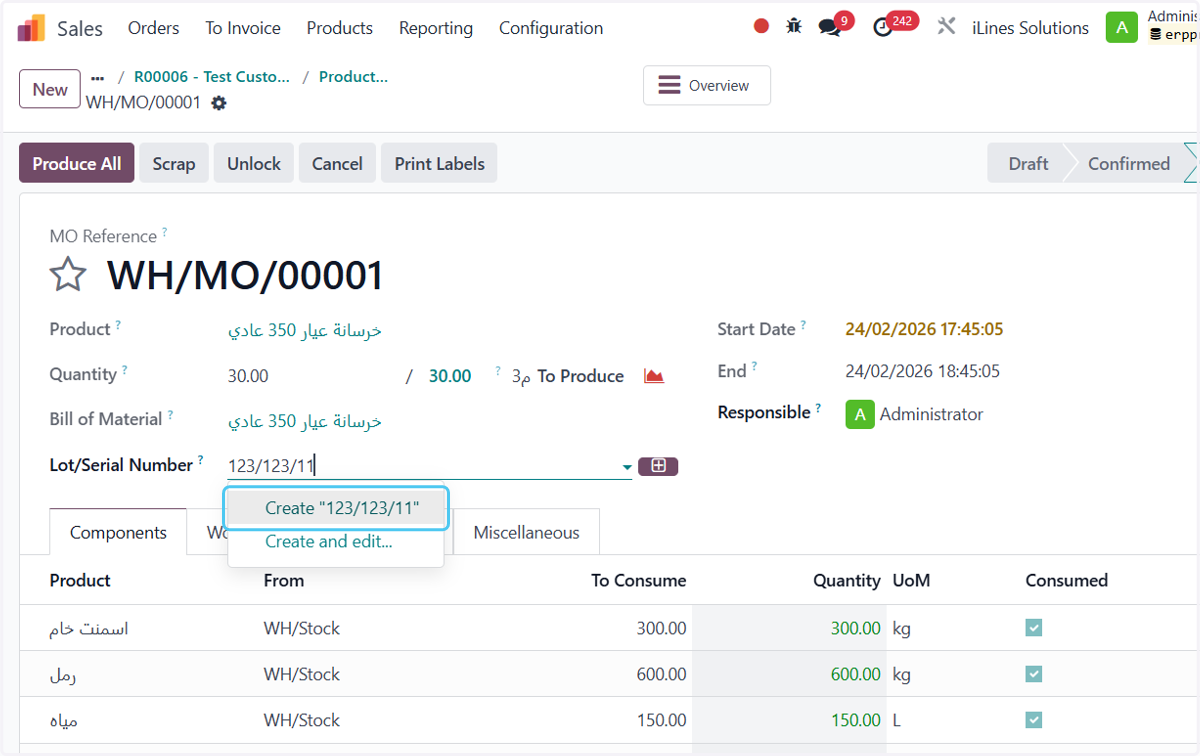Open the Orders menu
The height and width of the screenshot is (756, 1200).
pos(154,28)
